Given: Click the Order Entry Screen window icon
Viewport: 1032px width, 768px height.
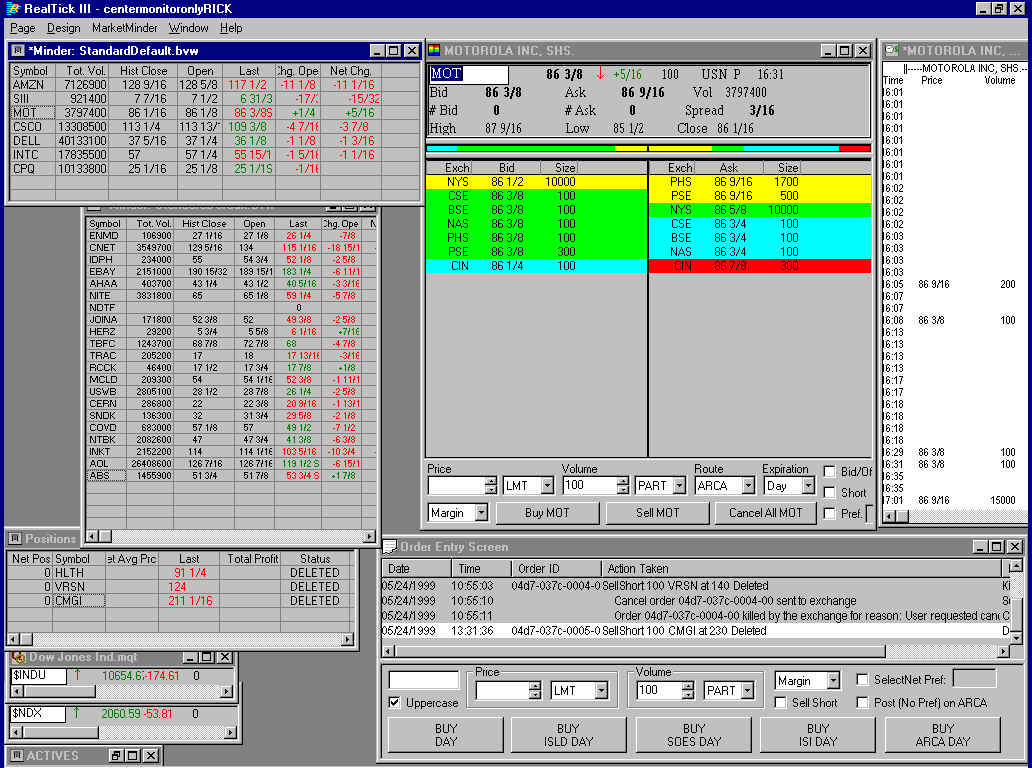Looking at the screenshot, I should point(390,547).
